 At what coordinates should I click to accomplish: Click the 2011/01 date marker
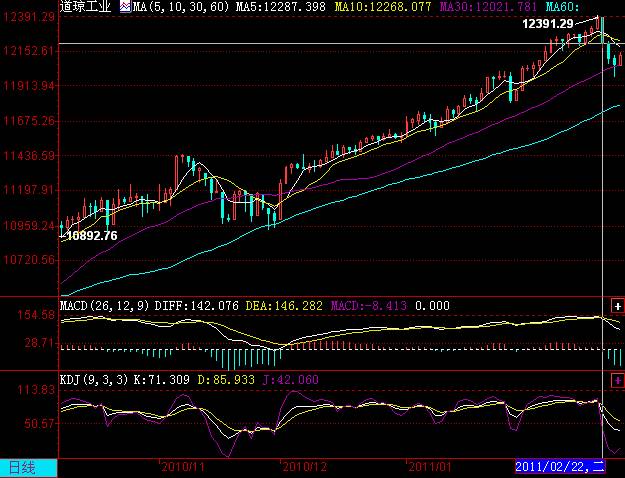[x=430, y=466]
